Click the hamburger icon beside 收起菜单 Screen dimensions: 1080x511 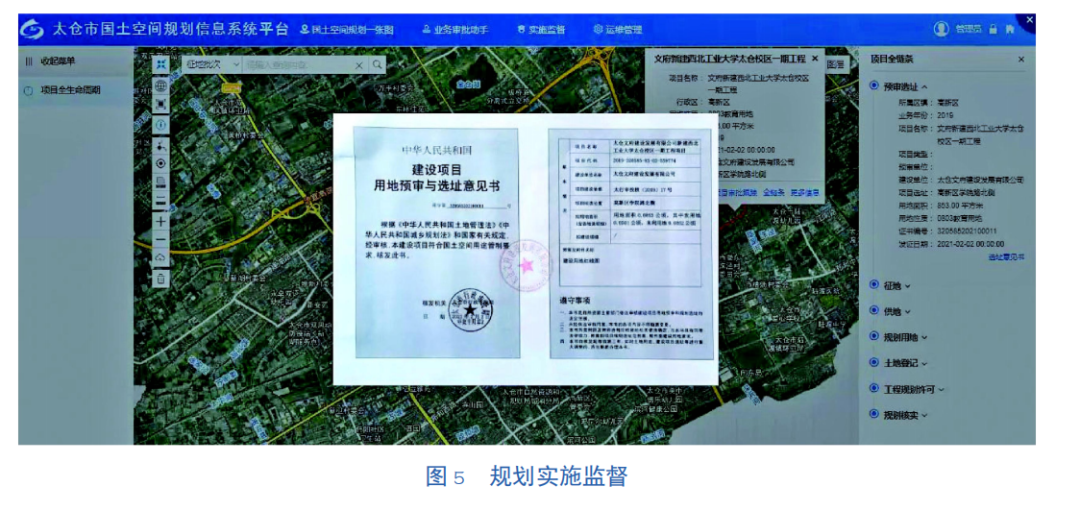tap(29, 61)
